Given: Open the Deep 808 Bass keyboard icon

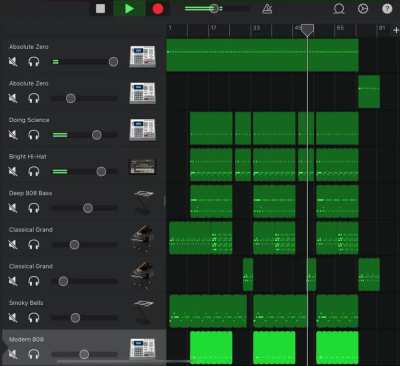Looking at the screenshot, I should click(x=143, y=202).
